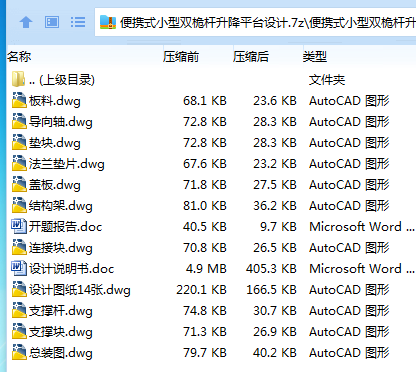The image size is (416, 372).
Task: Select the file name 开题报告.doc
Action: (x=65, y=227)
